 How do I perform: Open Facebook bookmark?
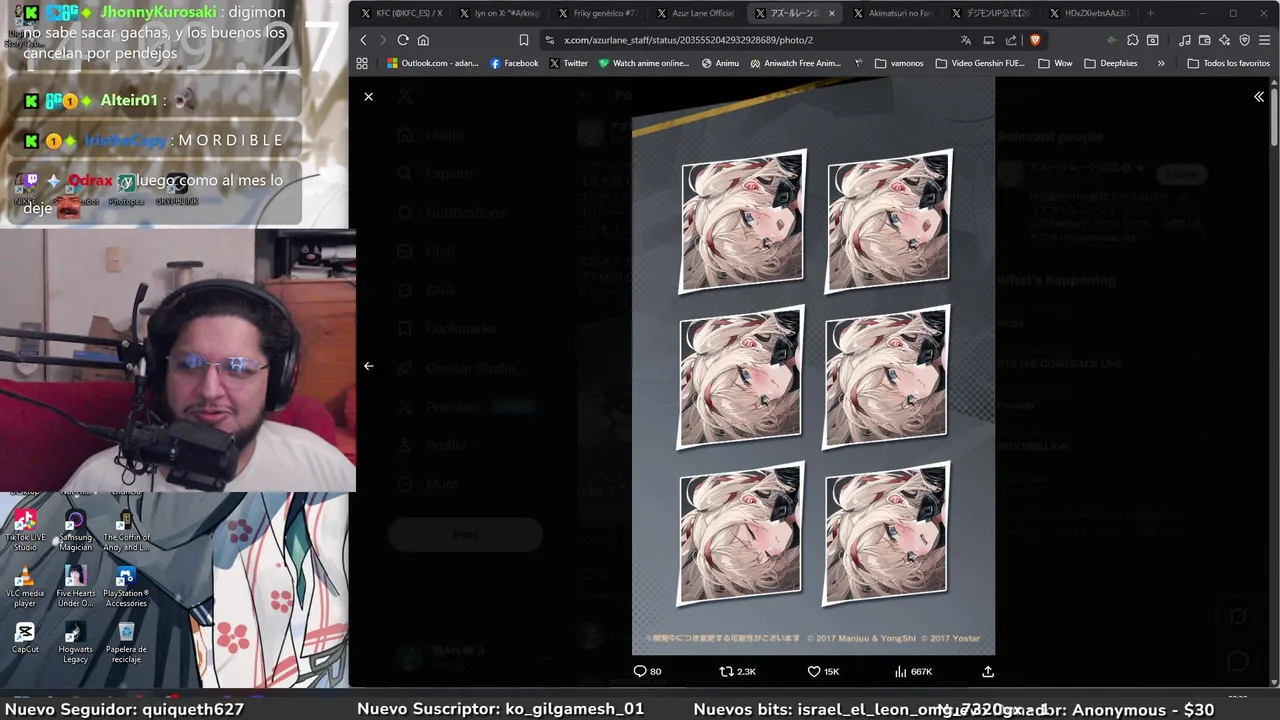(x=514, y=63)
